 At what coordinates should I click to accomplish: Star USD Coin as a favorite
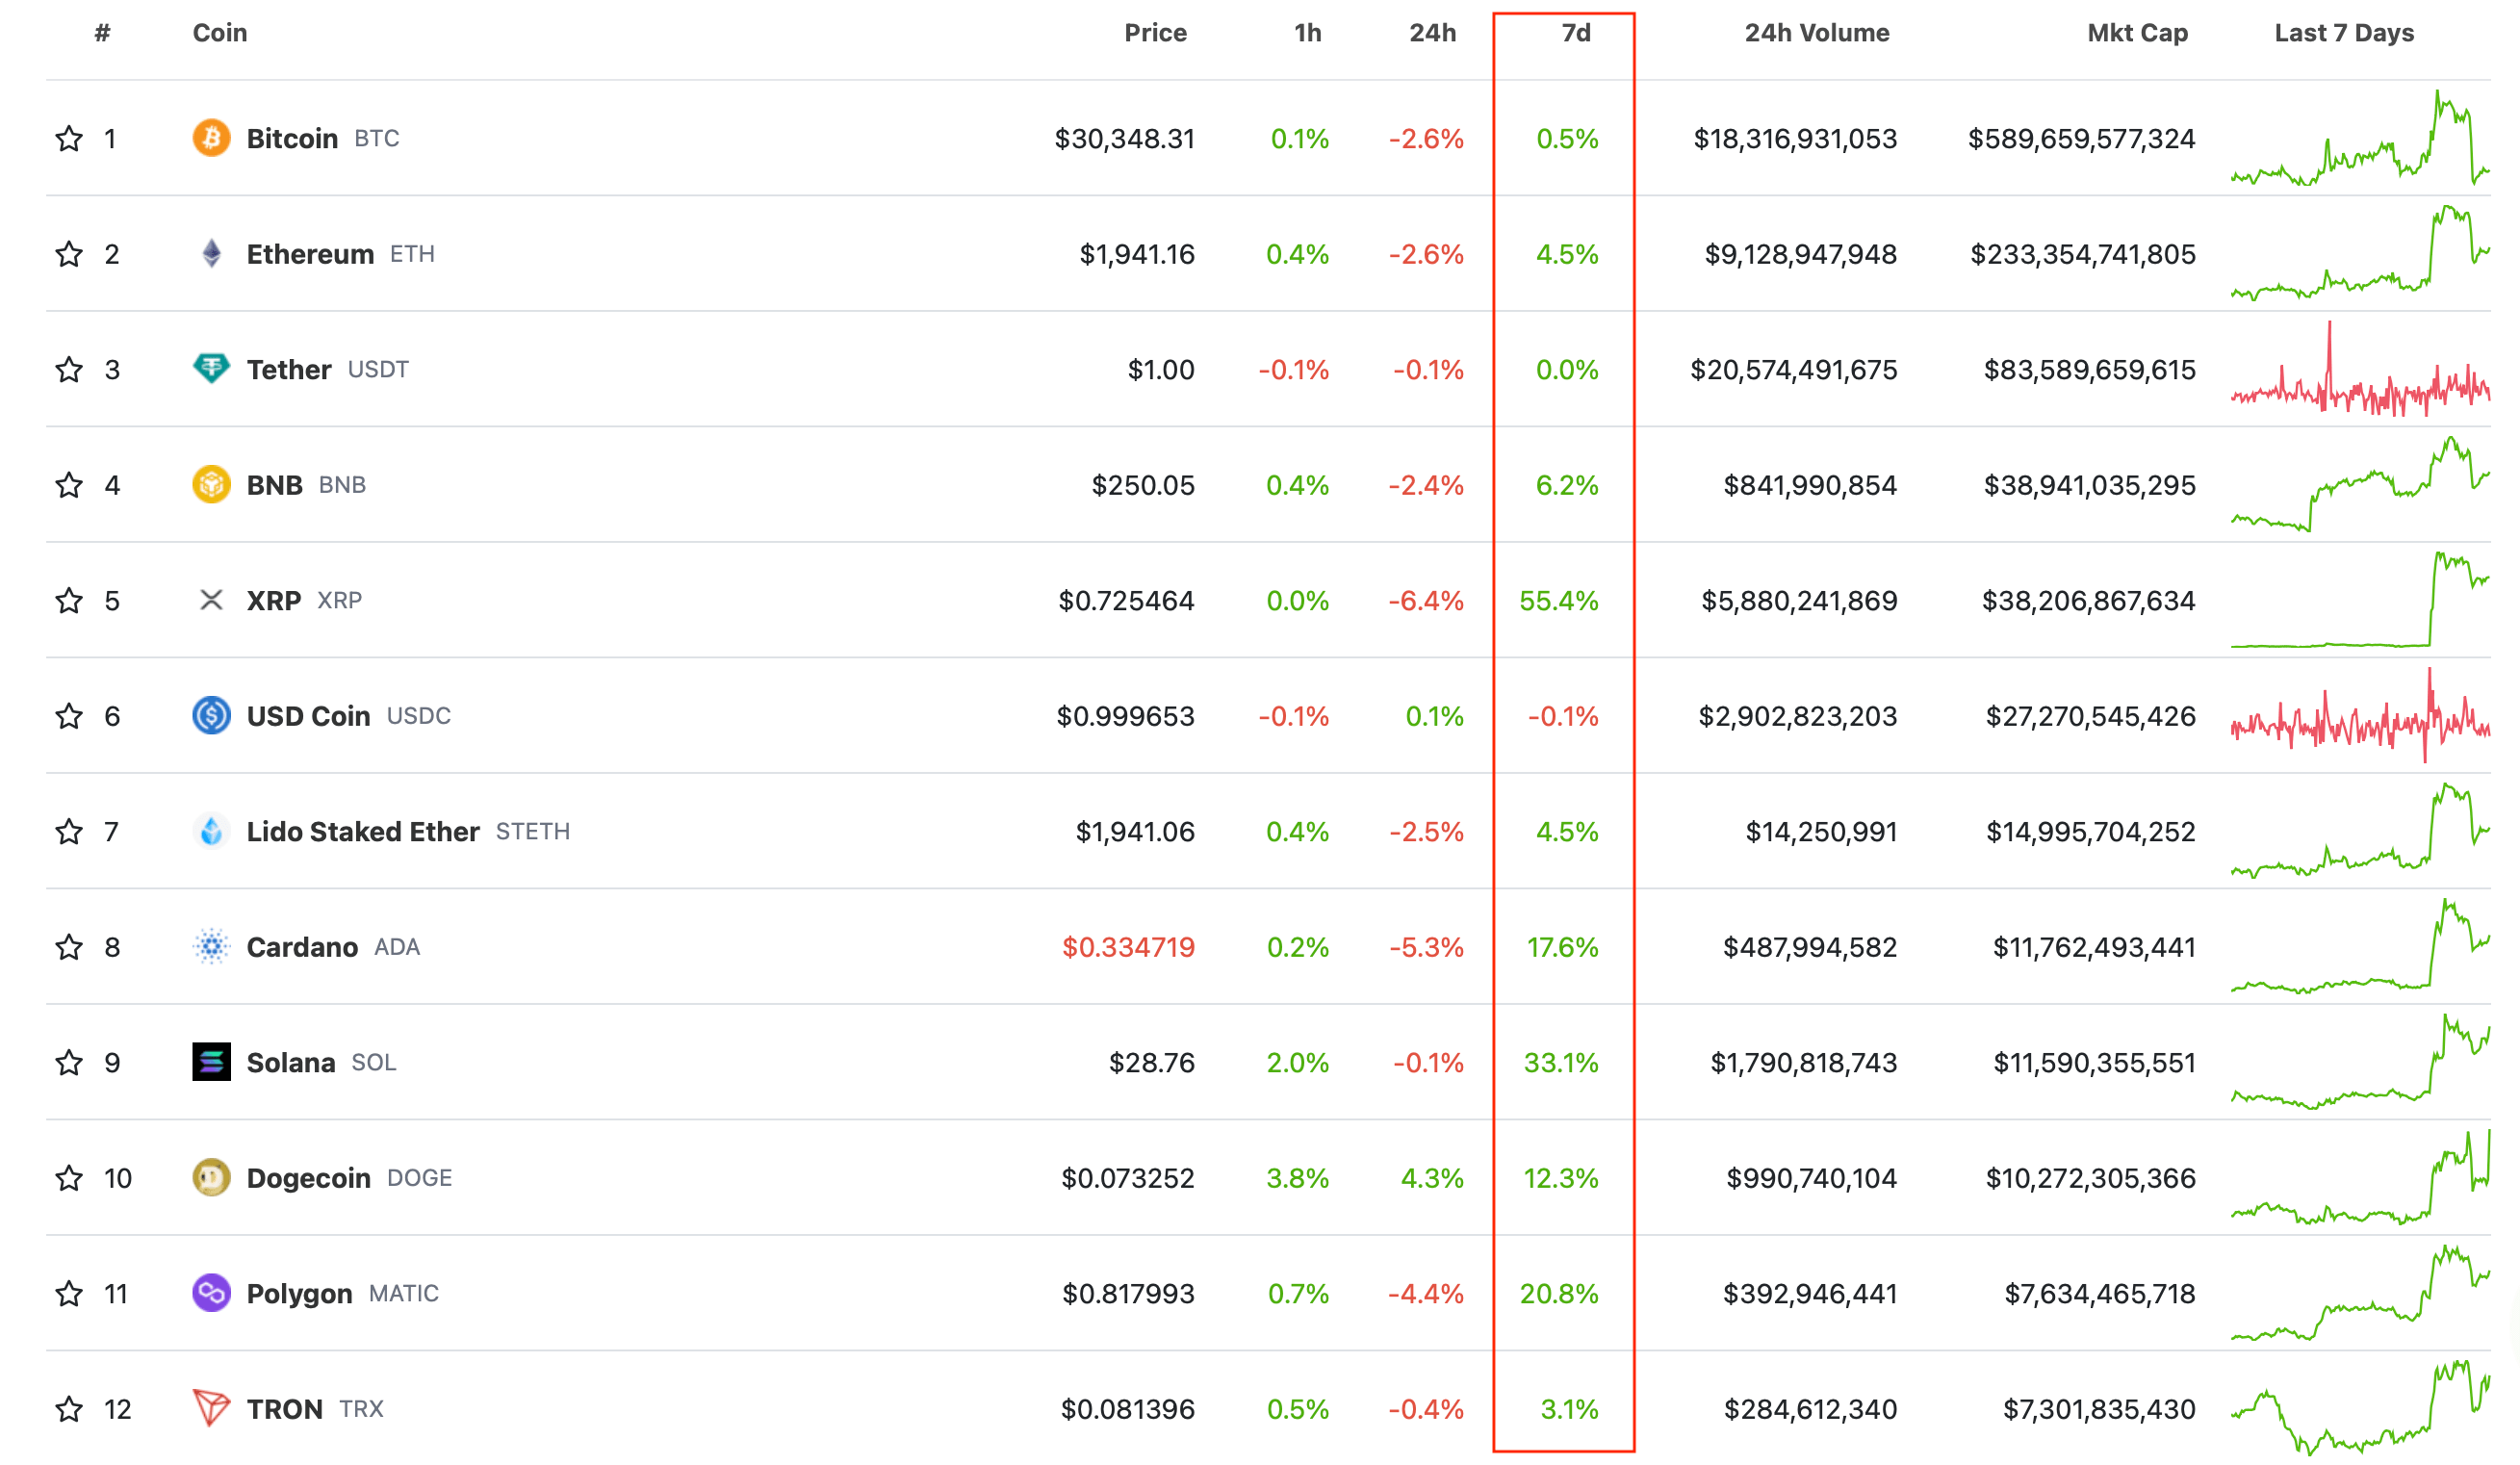pyautogui.click(x=69, y=716)
